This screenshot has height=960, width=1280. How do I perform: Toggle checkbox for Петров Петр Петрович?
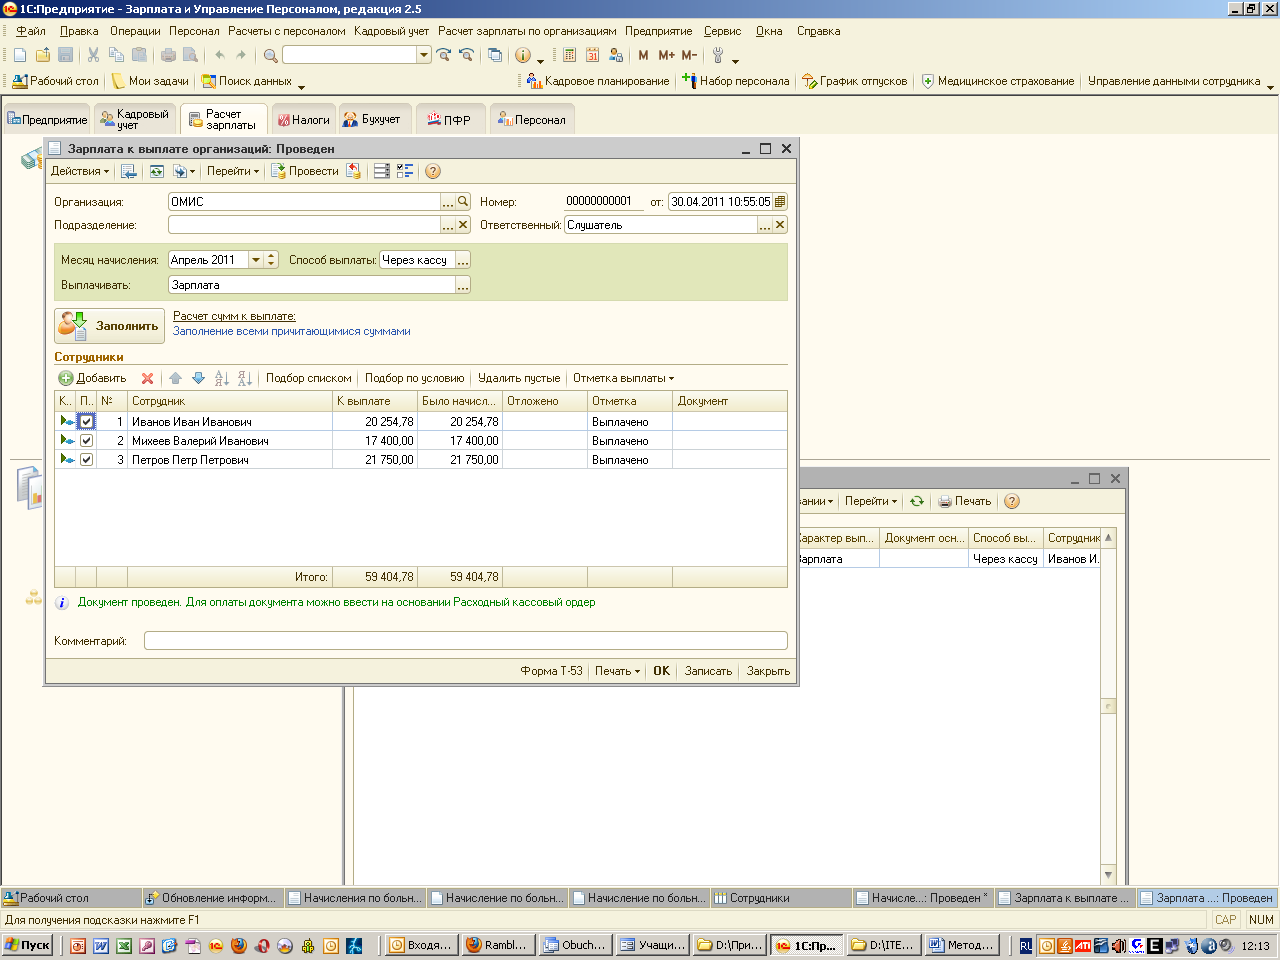coord(86,460)
